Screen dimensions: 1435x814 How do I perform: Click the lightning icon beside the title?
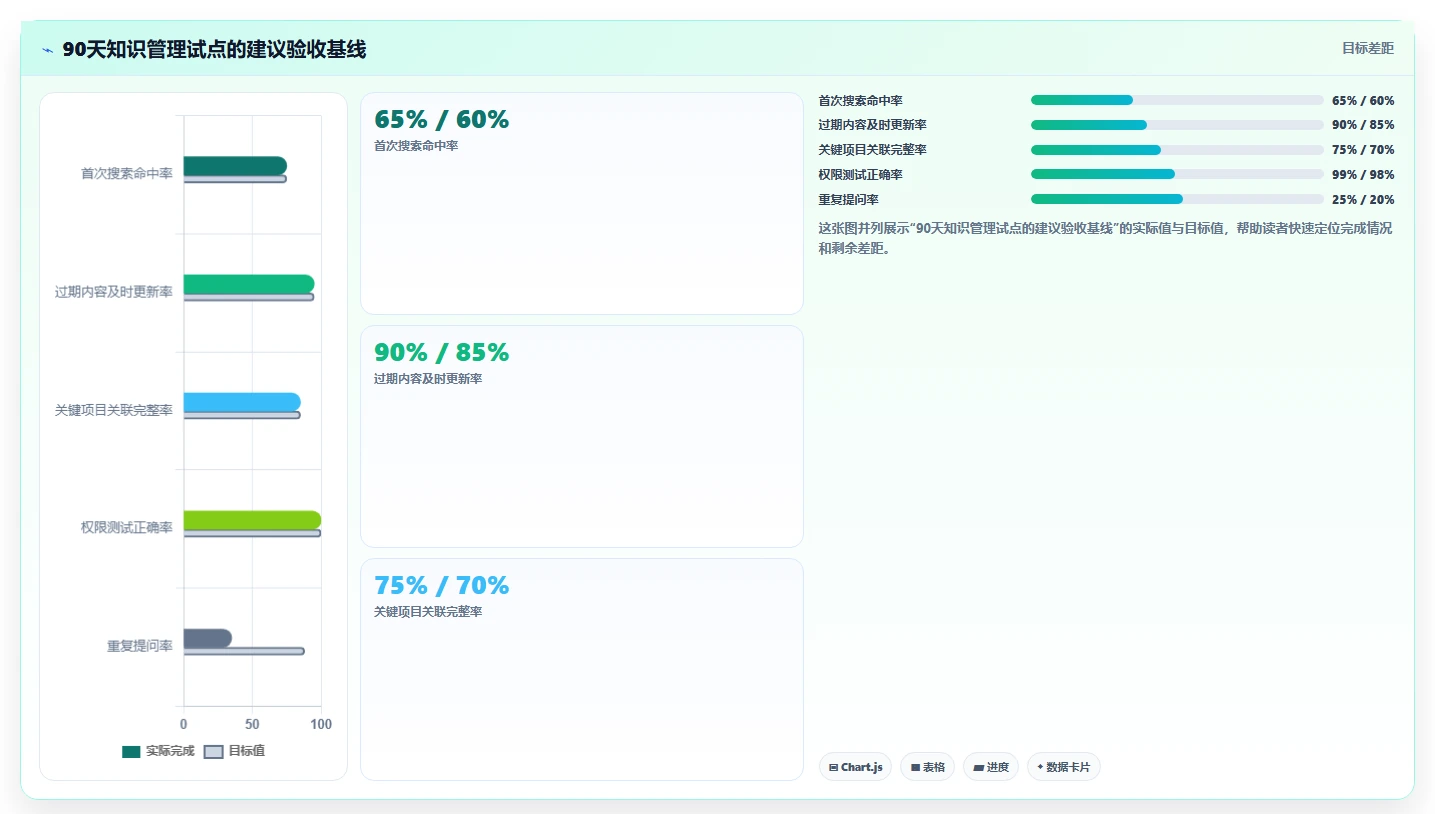(47, 50)
